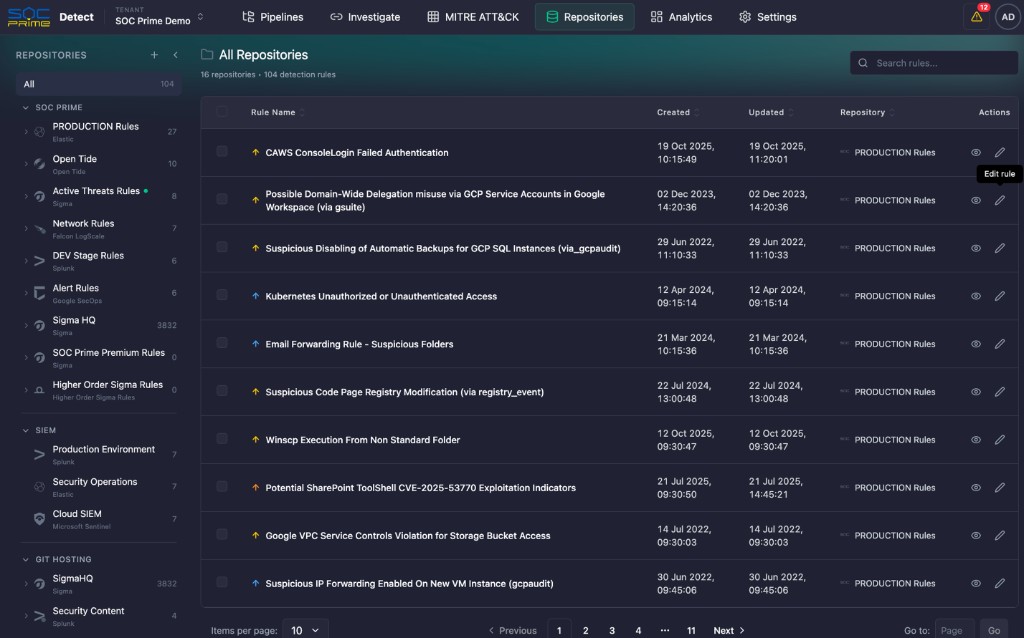
Task: Go to the Investigate tab
Action: [x=365, y=17]
